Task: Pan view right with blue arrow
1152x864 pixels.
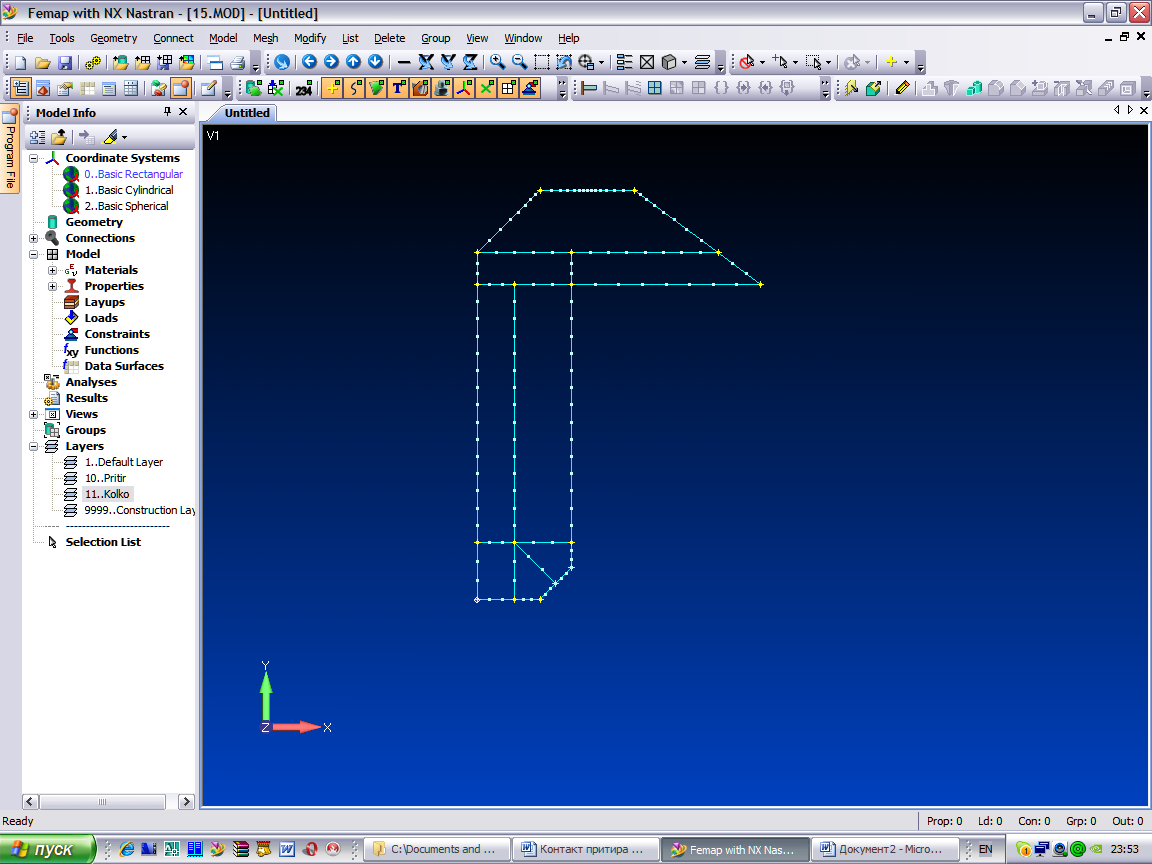Action: 331,62
